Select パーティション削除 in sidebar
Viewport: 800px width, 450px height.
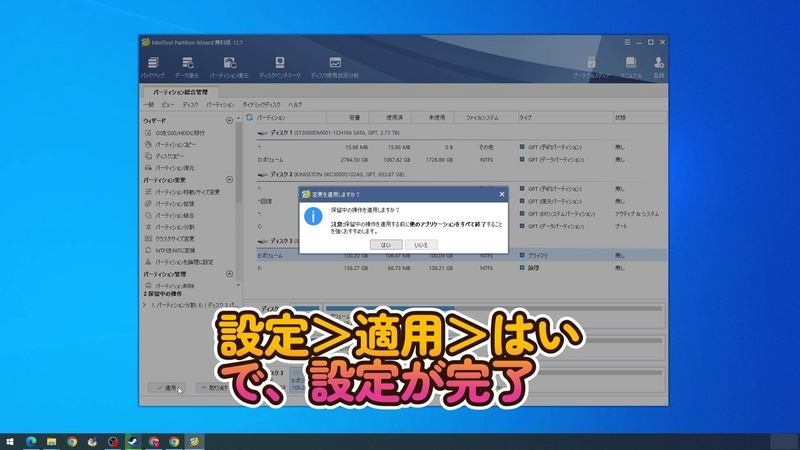coord(169,286)
